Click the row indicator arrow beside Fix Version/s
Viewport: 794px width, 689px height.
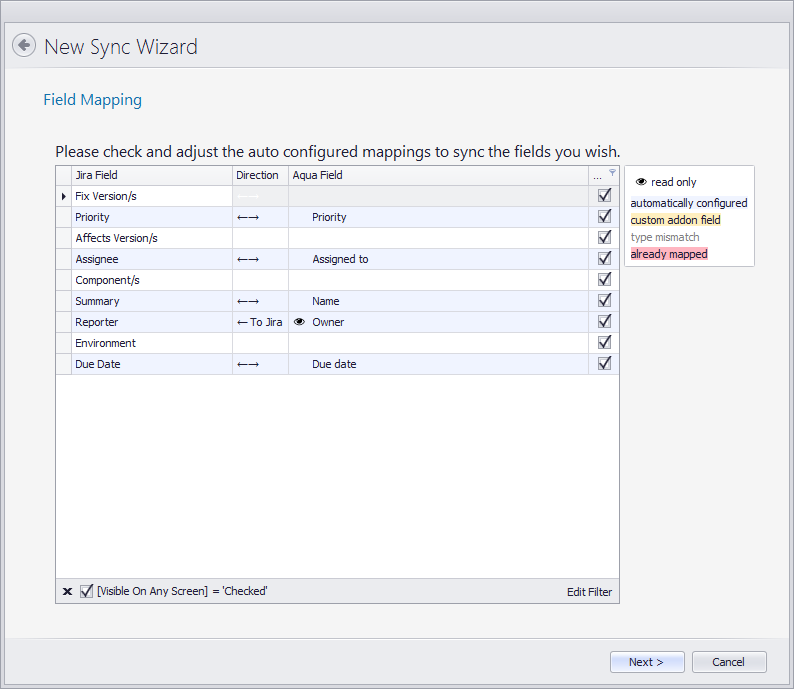(64, 196)
